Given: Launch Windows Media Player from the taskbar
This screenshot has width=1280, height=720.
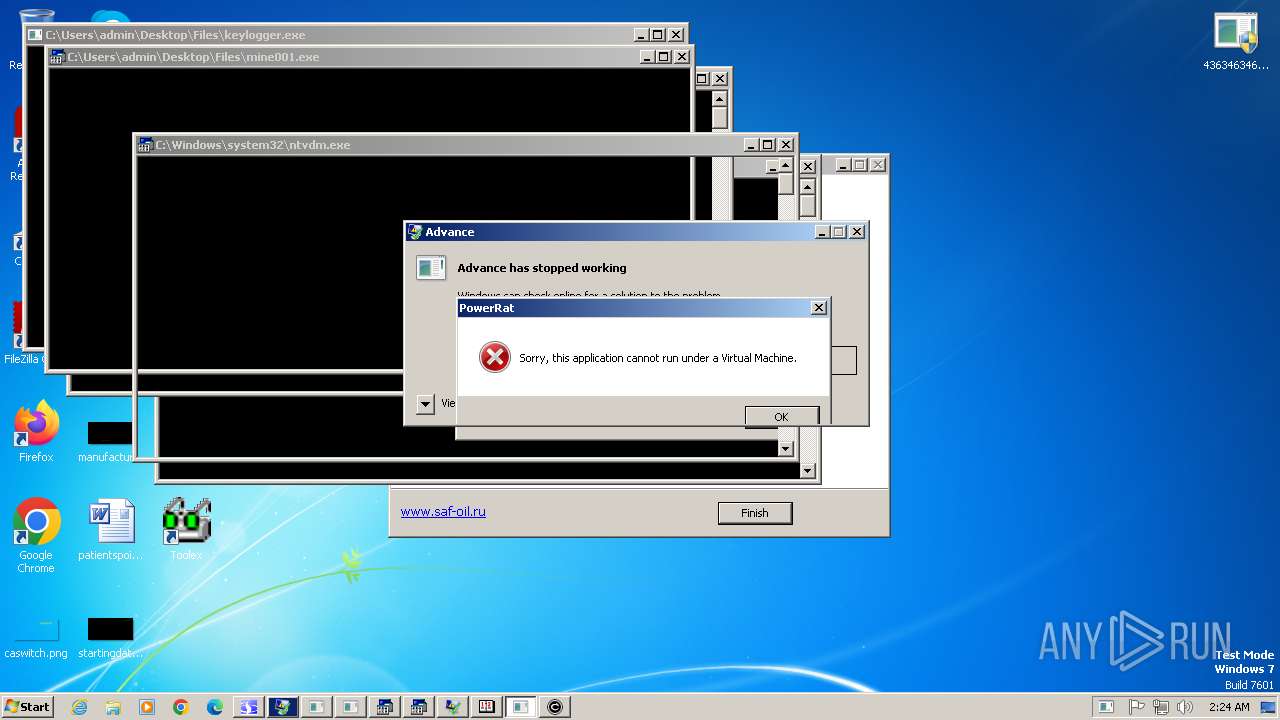Looking at the screenshot, I should [x=147, y=707].
